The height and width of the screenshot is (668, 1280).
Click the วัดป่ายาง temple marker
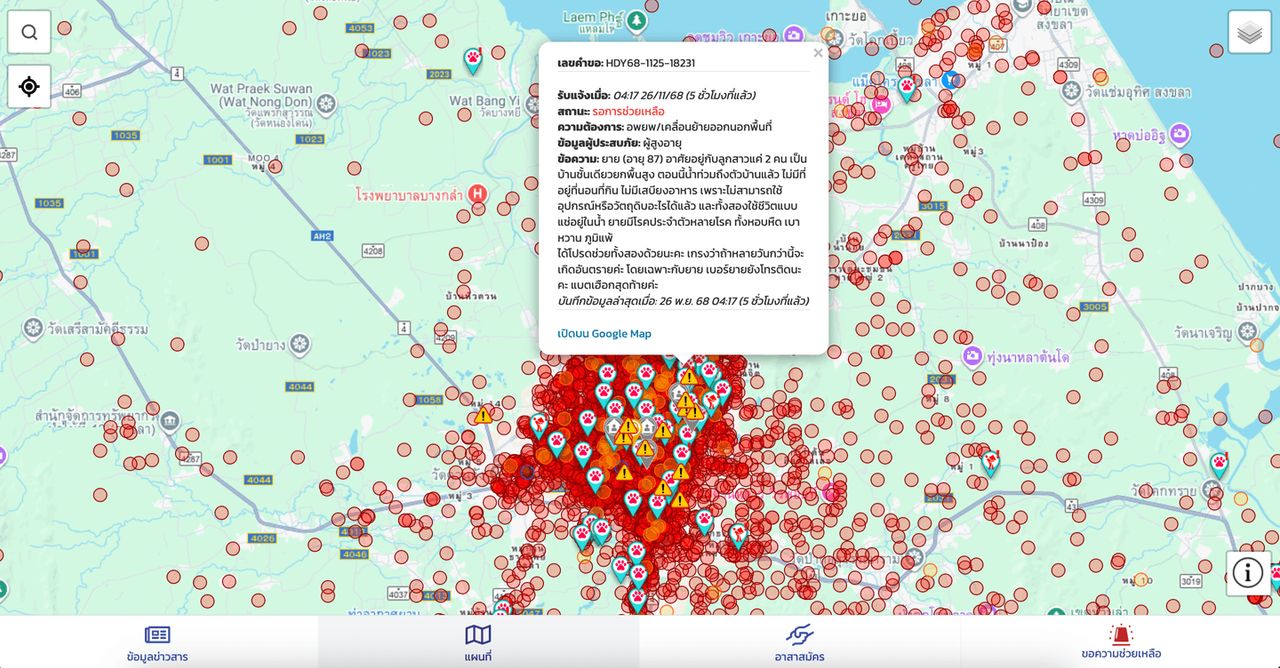click(x=300, y=345)
